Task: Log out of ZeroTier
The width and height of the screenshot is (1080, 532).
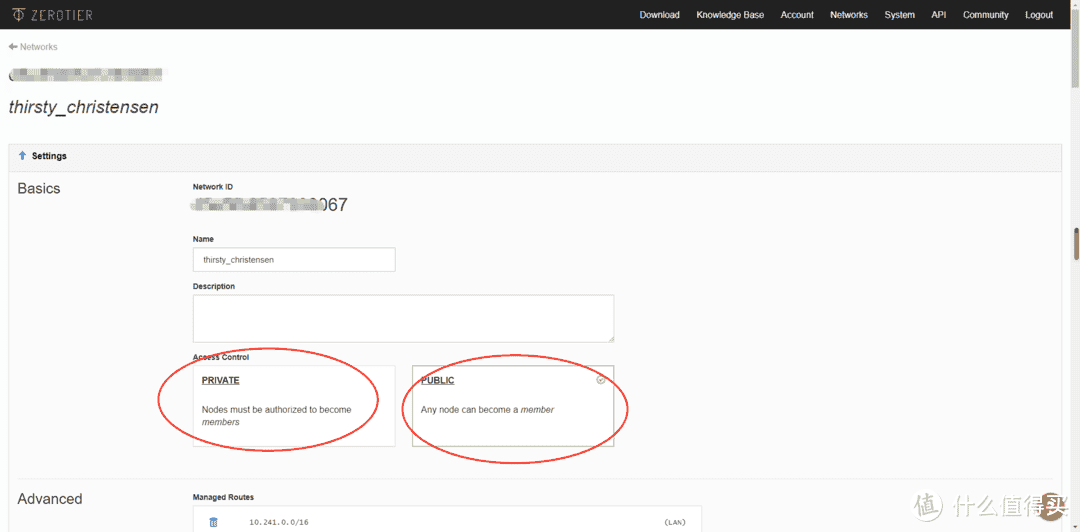Action: (1039, 14)
